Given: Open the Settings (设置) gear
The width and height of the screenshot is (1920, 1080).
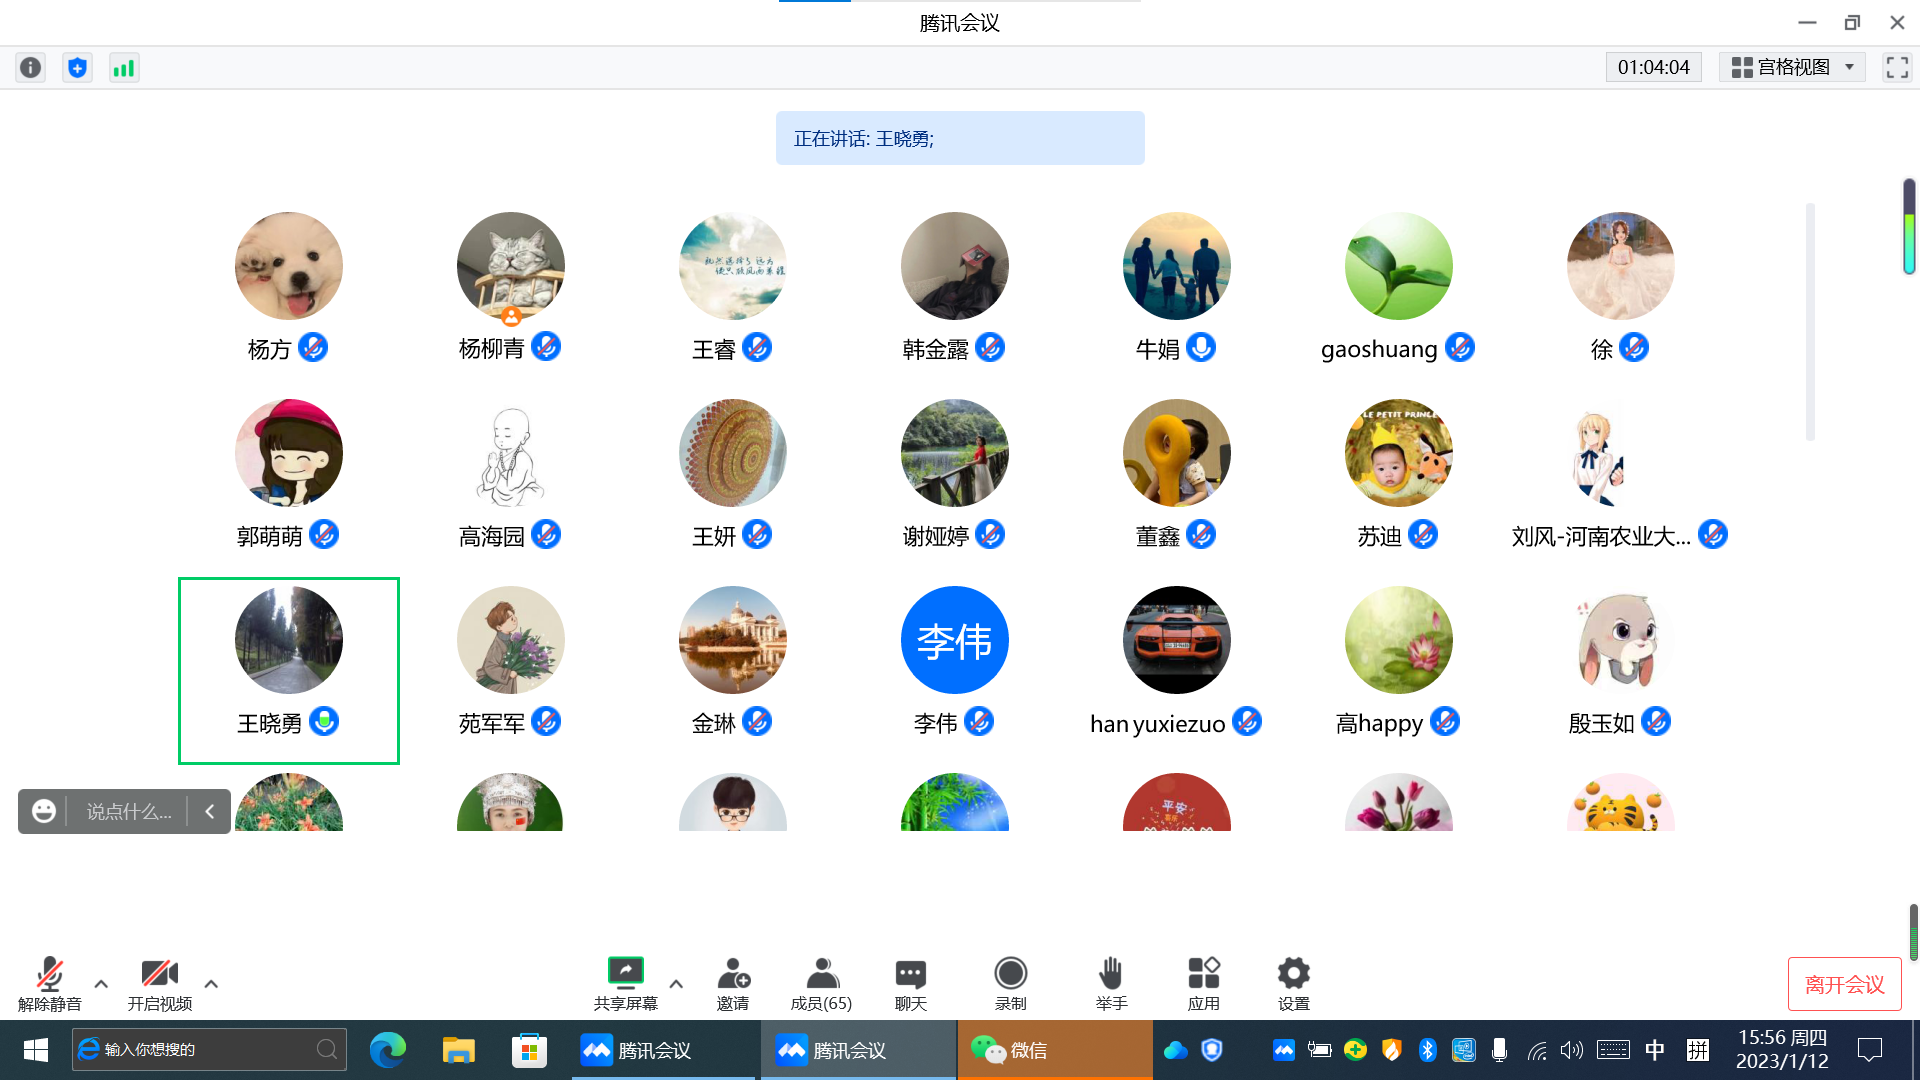Looking at the screenshot, I should click(1293, 982).
